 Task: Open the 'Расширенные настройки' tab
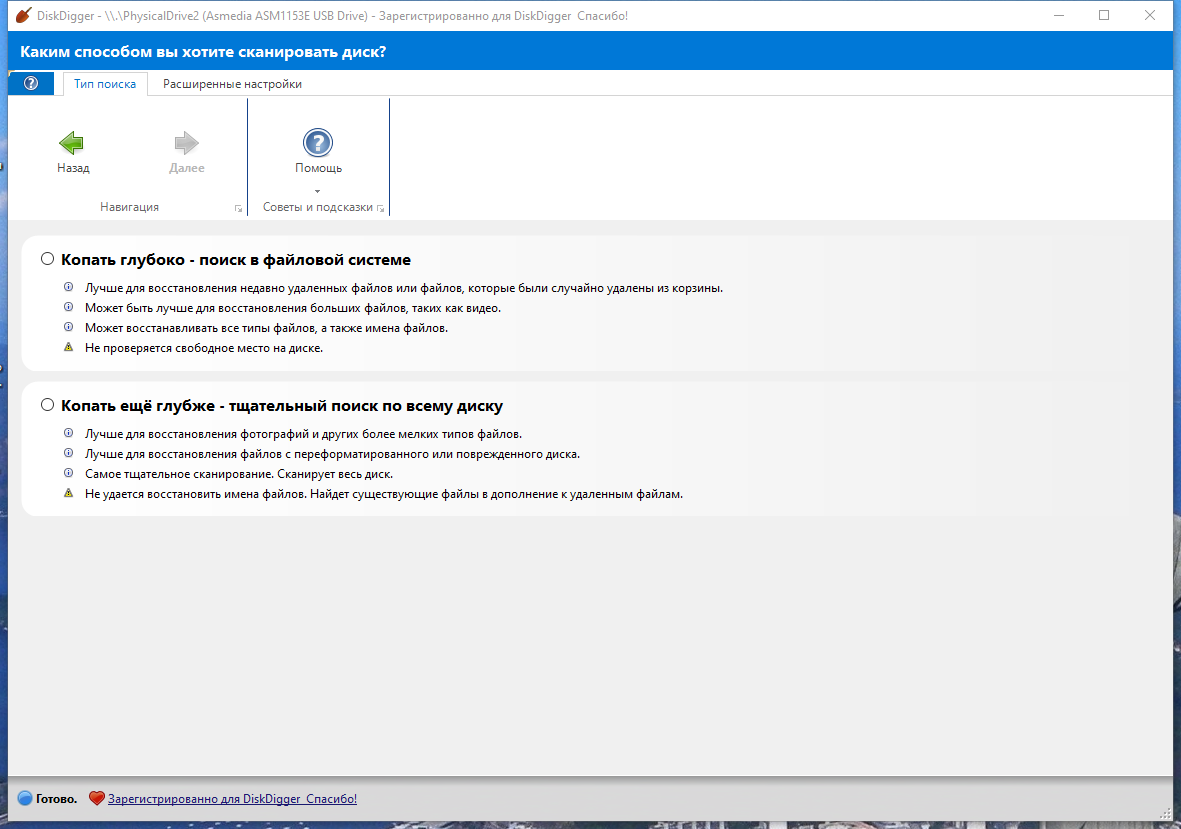[232, 84]
